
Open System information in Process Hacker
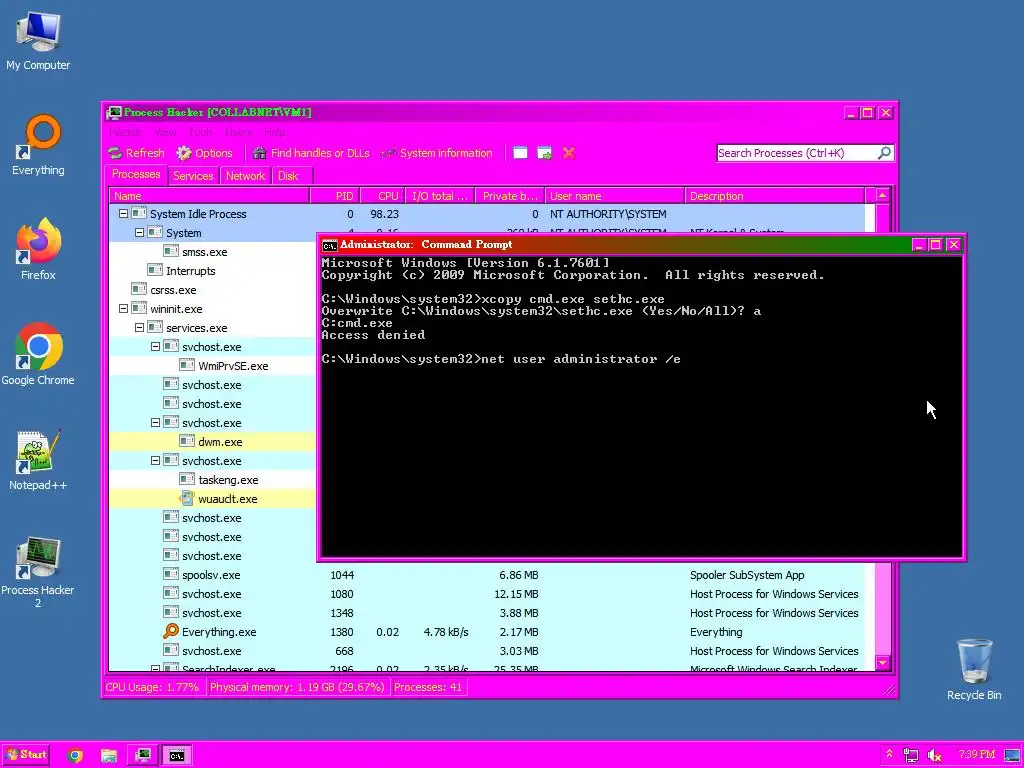pos(436,153)
